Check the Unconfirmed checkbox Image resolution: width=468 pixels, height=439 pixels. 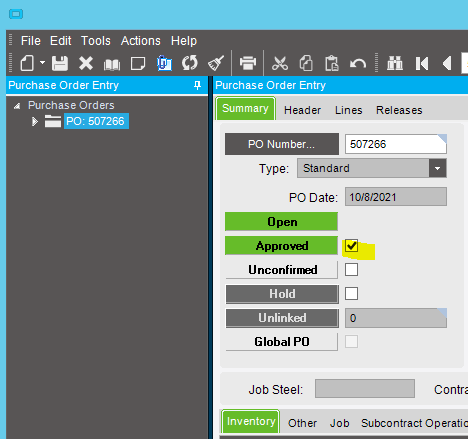[351, 270]
